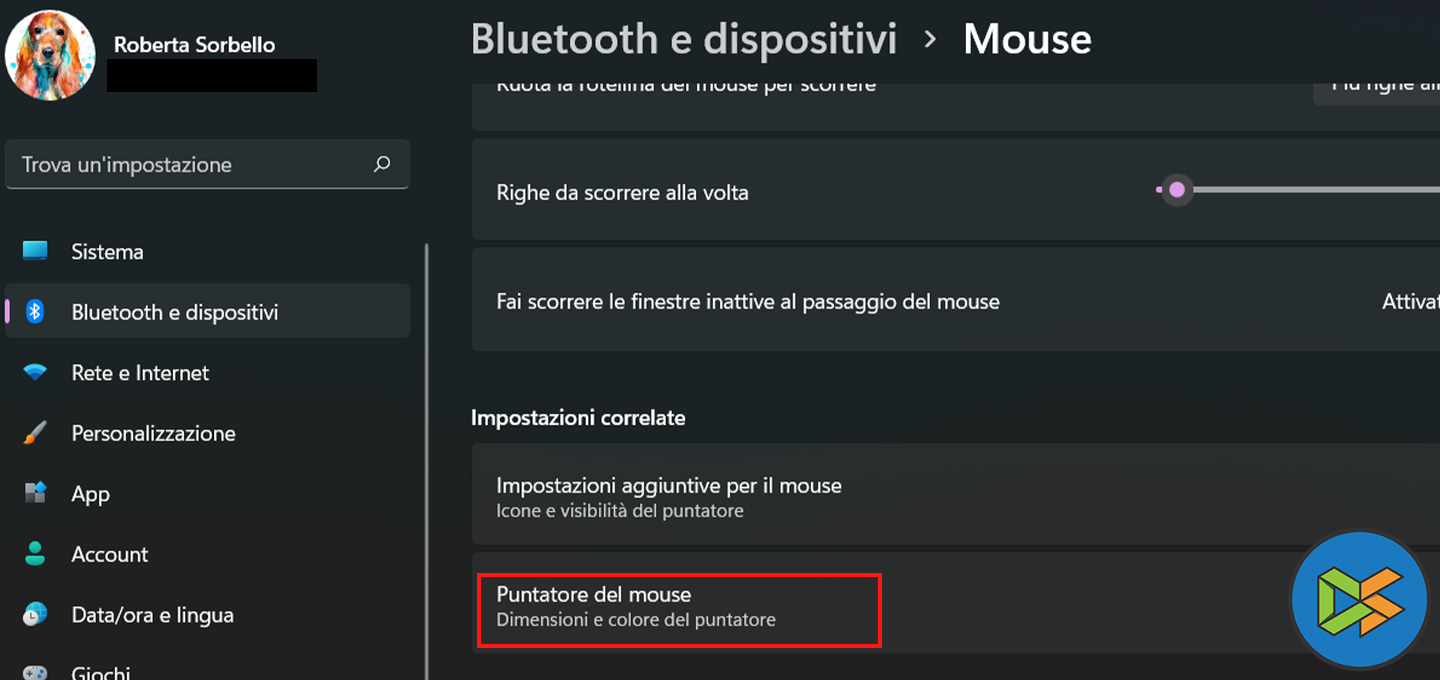
Task: Click the Righe da scorrere slider handle
Action: 1177,190
